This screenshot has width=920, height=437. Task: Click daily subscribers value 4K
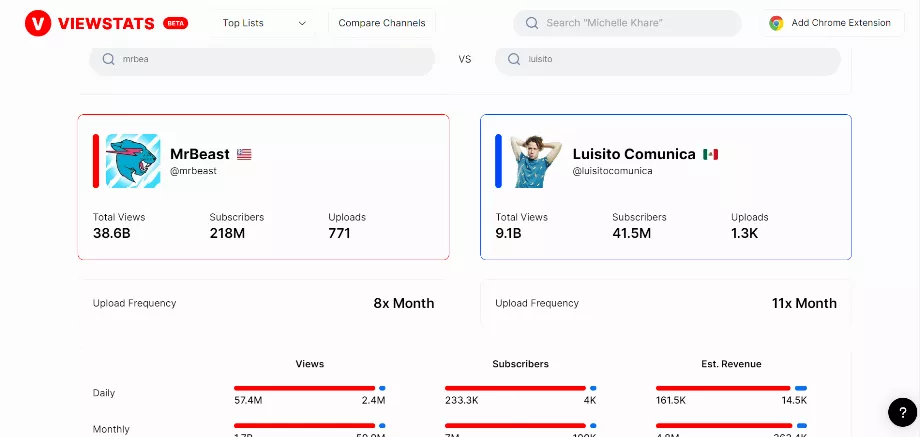590,401
